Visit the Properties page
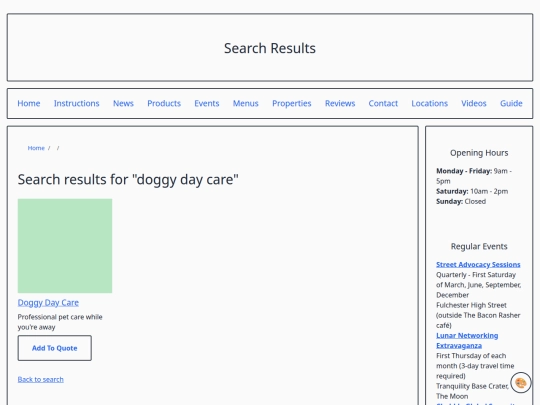The width and height of the screenshot is (540, 405). coord(292,103)
